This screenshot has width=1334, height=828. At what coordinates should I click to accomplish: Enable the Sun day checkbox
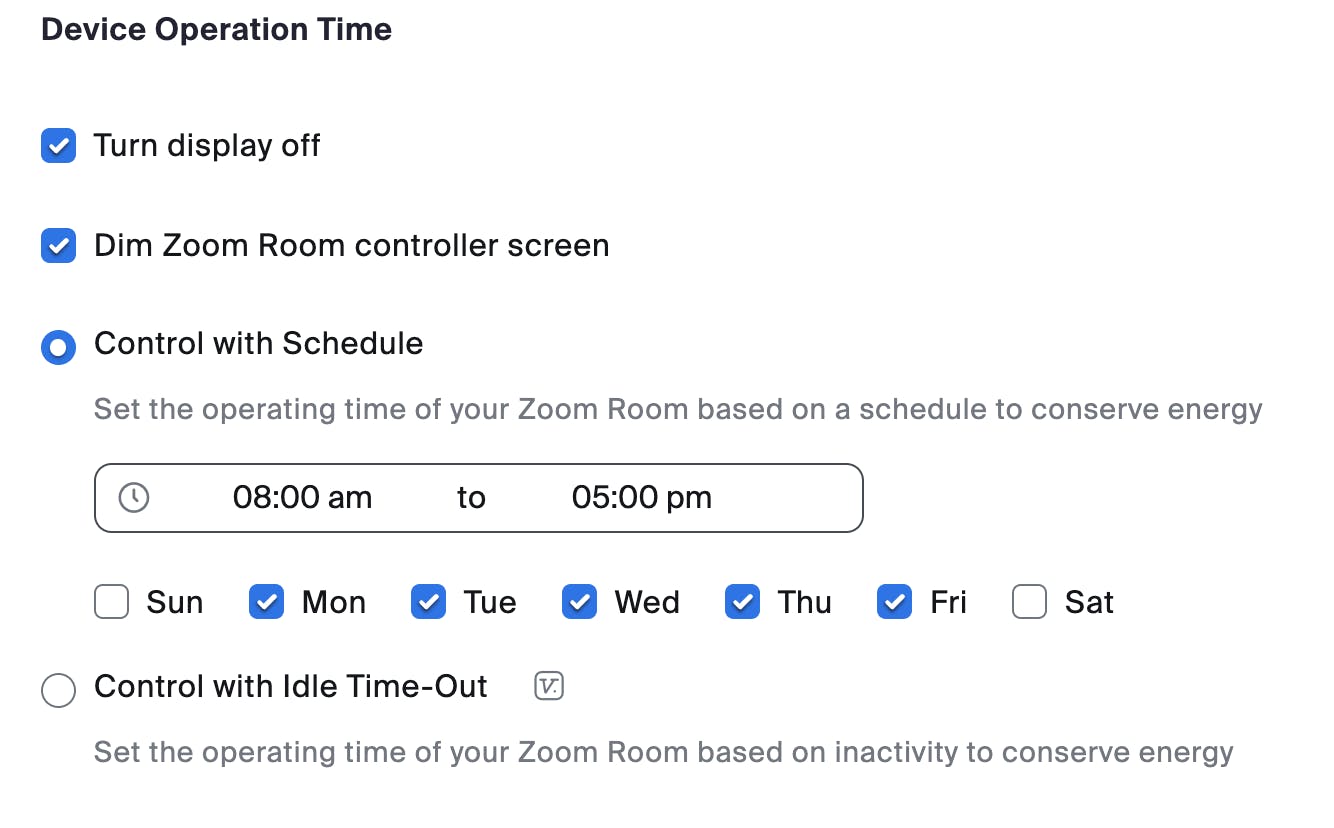coord(112,603)
